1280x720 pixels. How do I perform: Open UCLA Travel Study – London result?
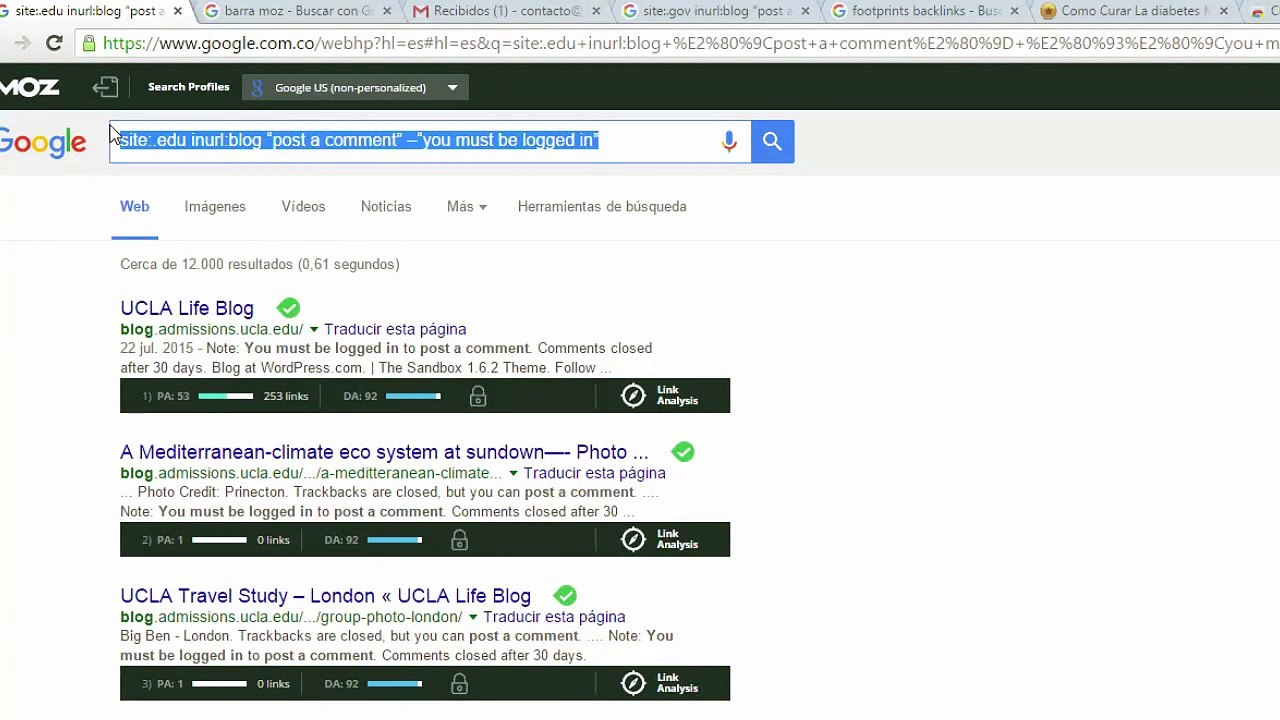click(325, 596)
